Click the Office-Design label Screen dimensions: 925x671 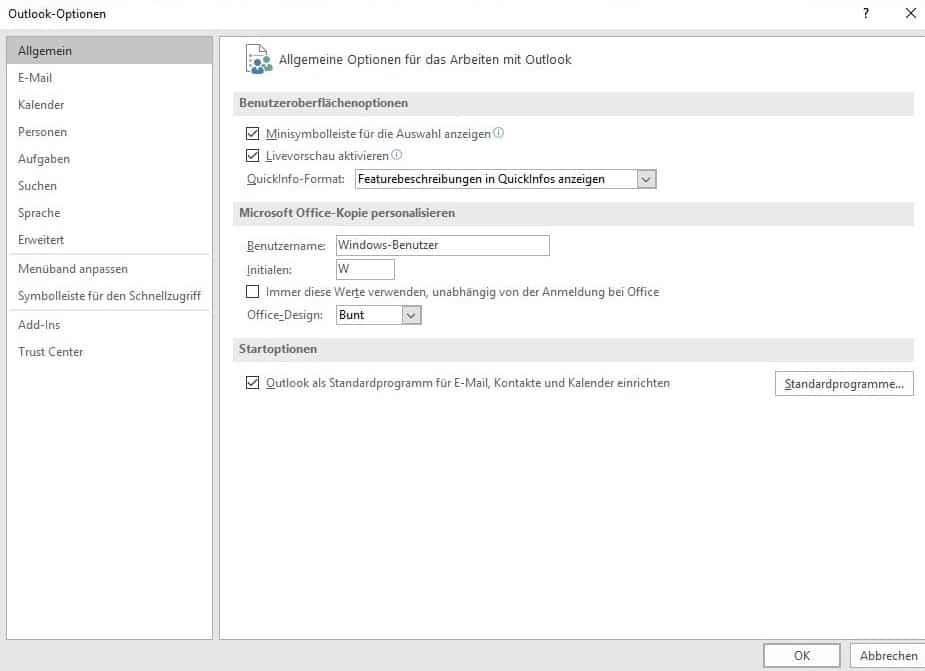tap(285, 315)
